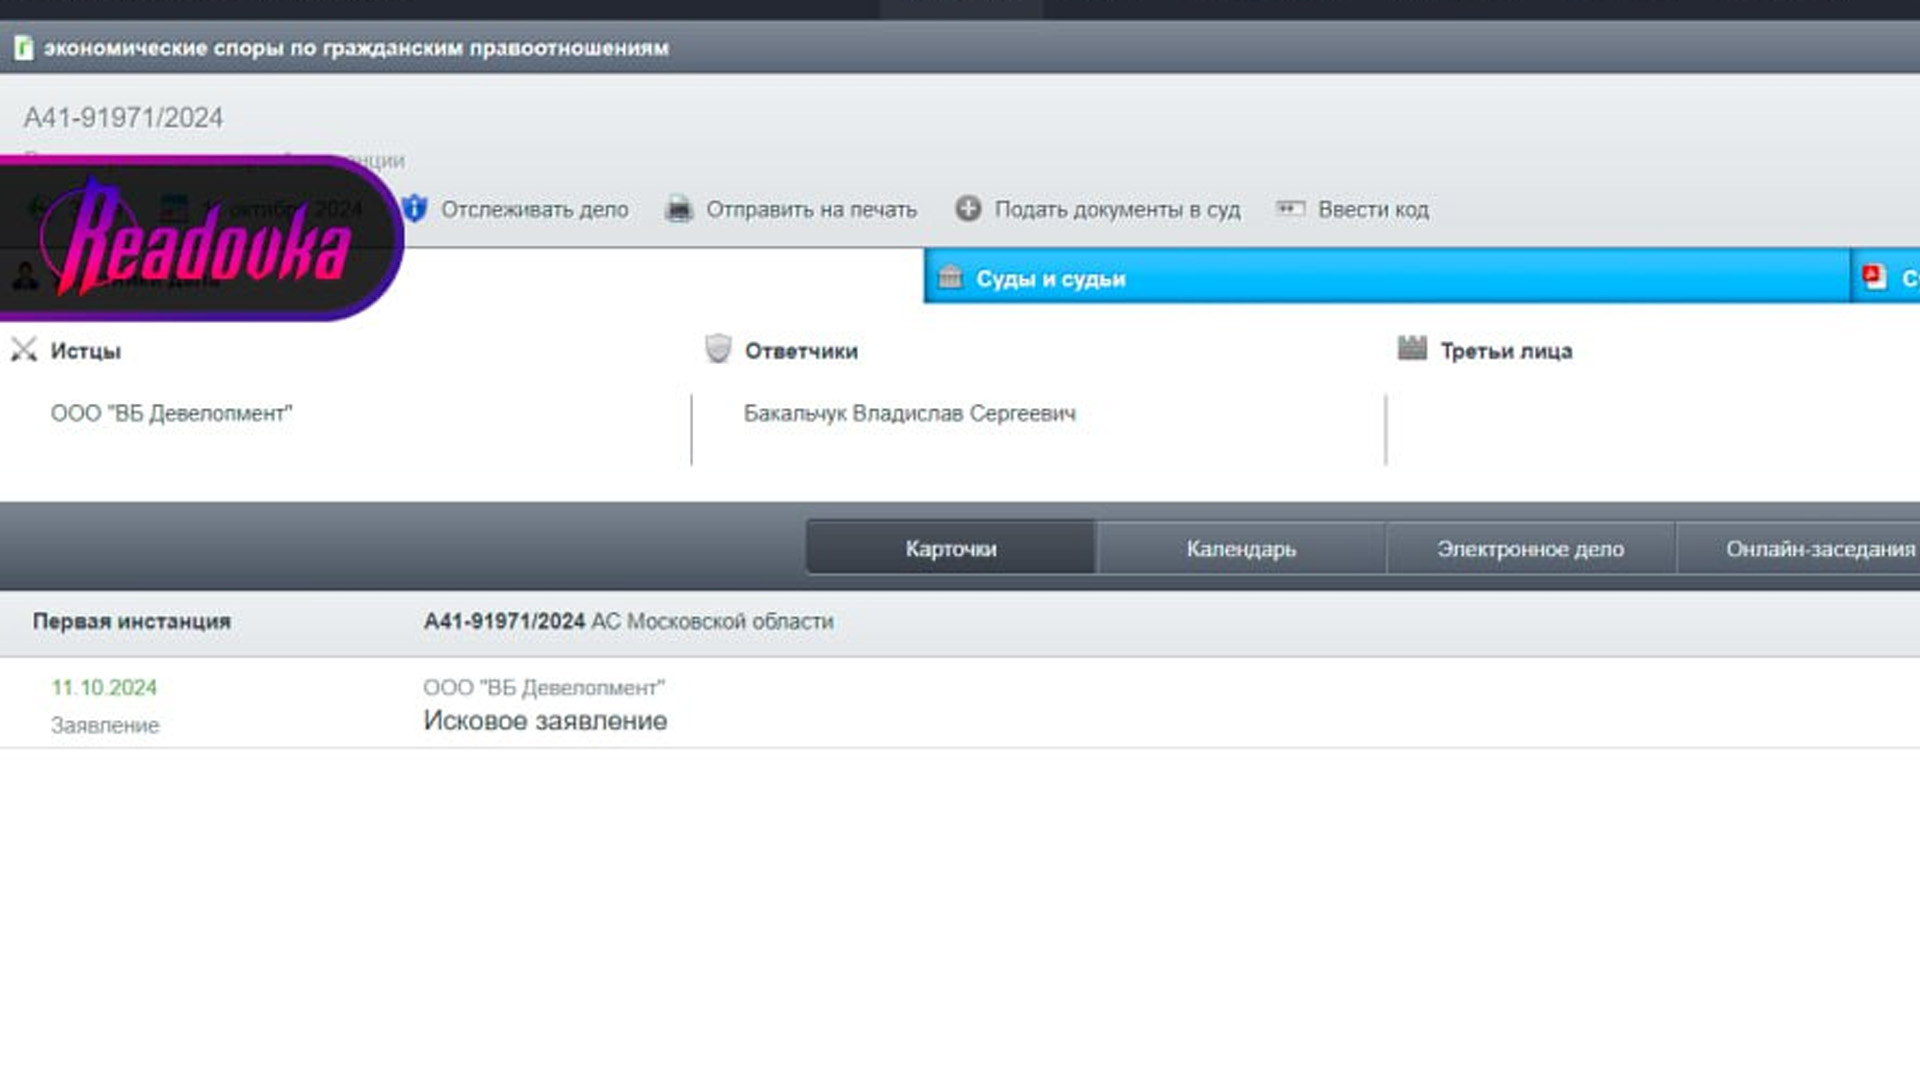This screenshot has height=1080, width=1920.
Task: Click the courthouse icon in blue tab
Action: [x=950, y=277]
